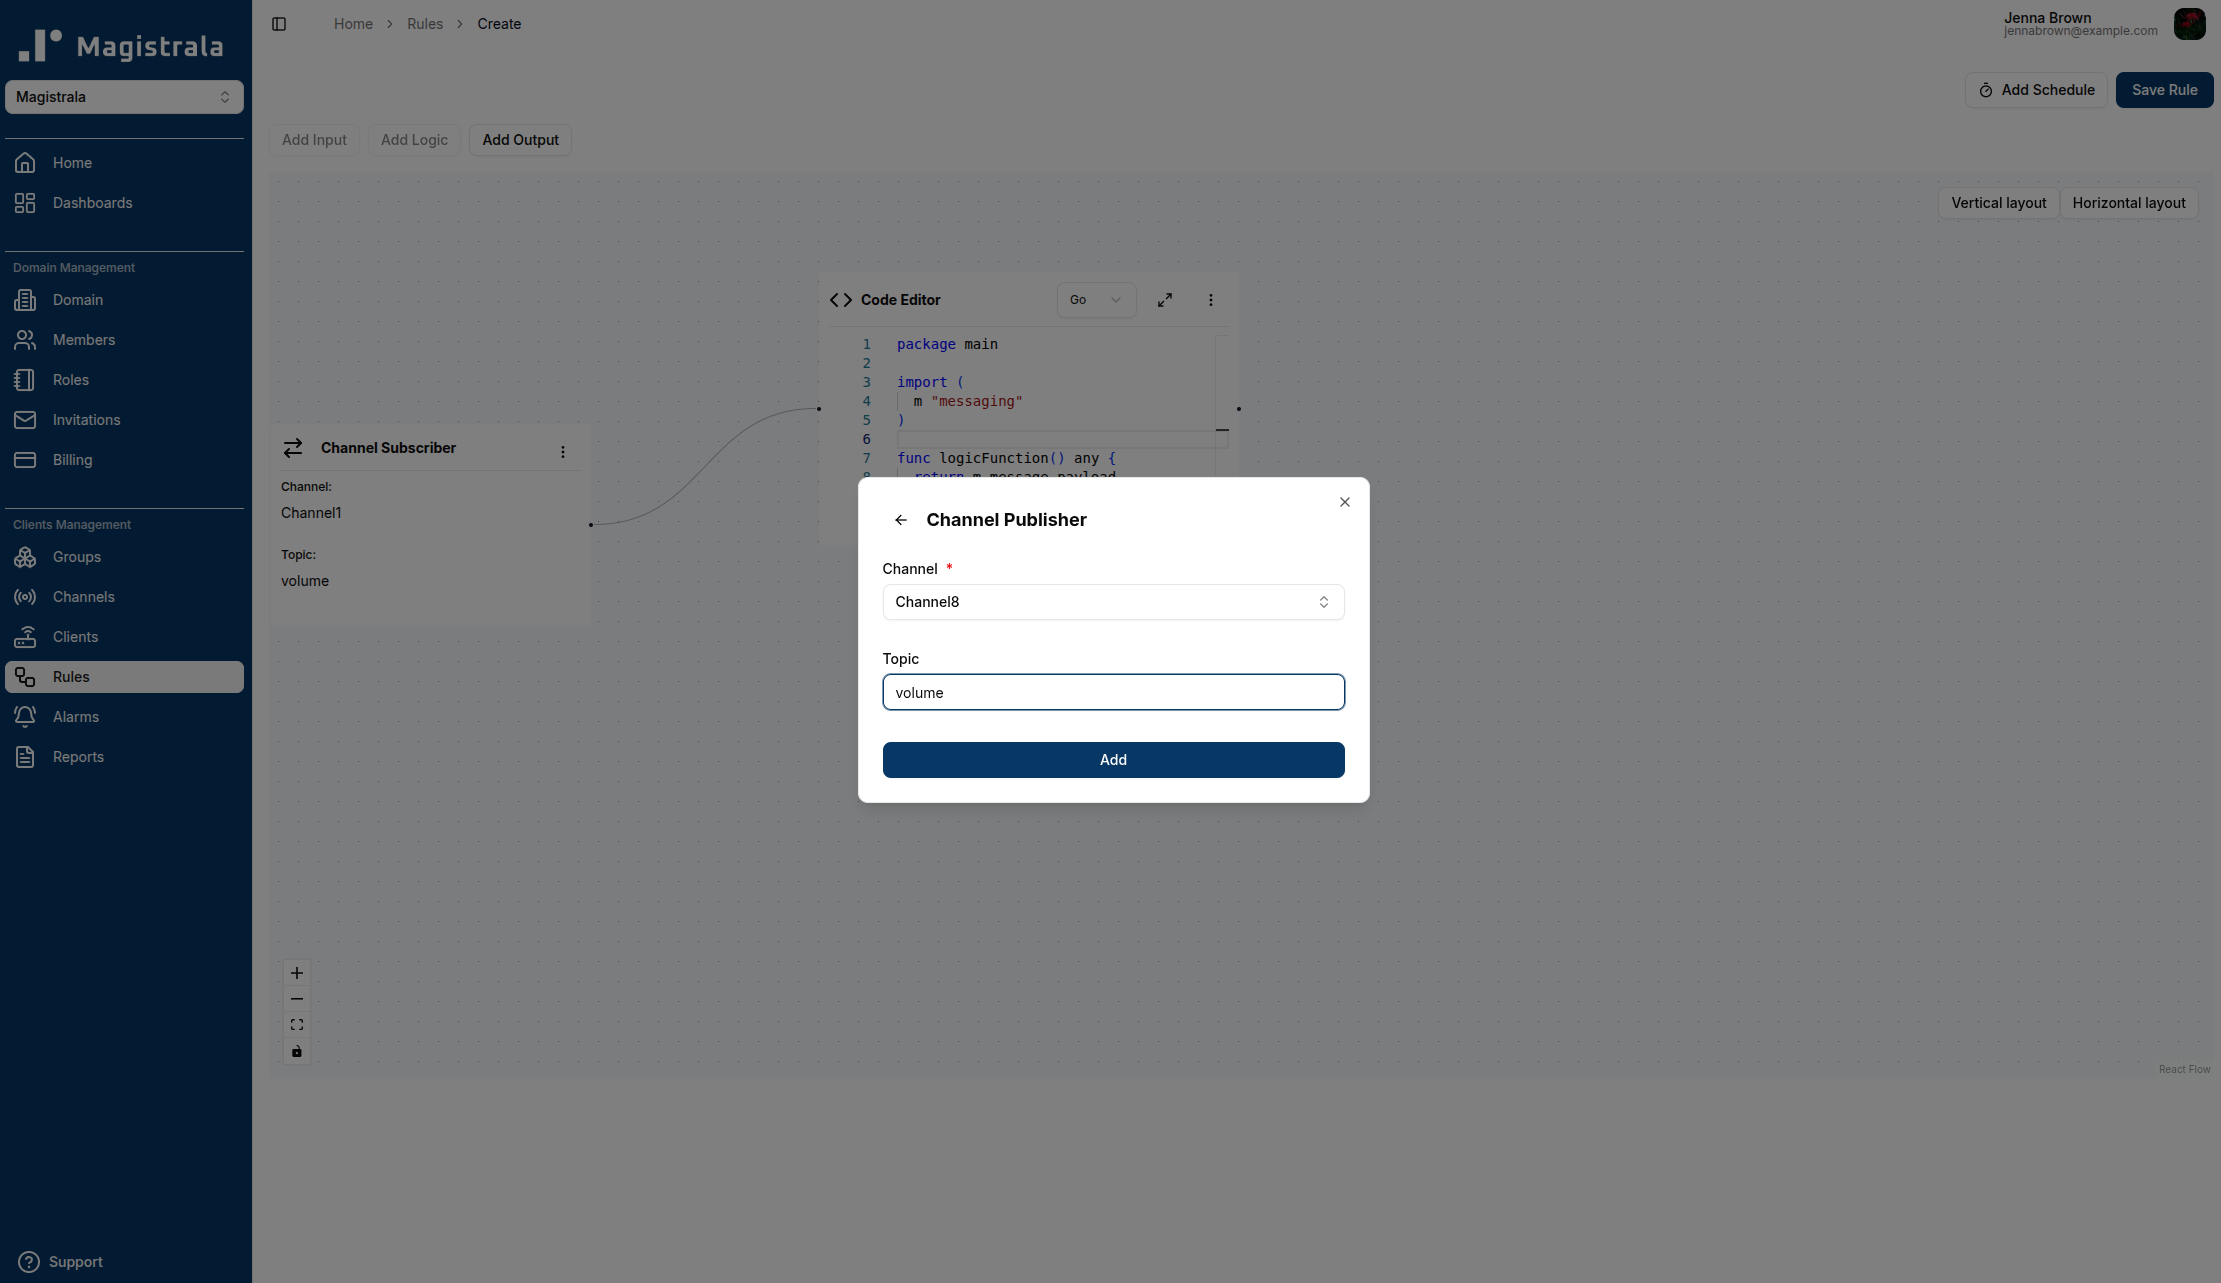Zoom in on the rule canvas

[x=296, y=972]
